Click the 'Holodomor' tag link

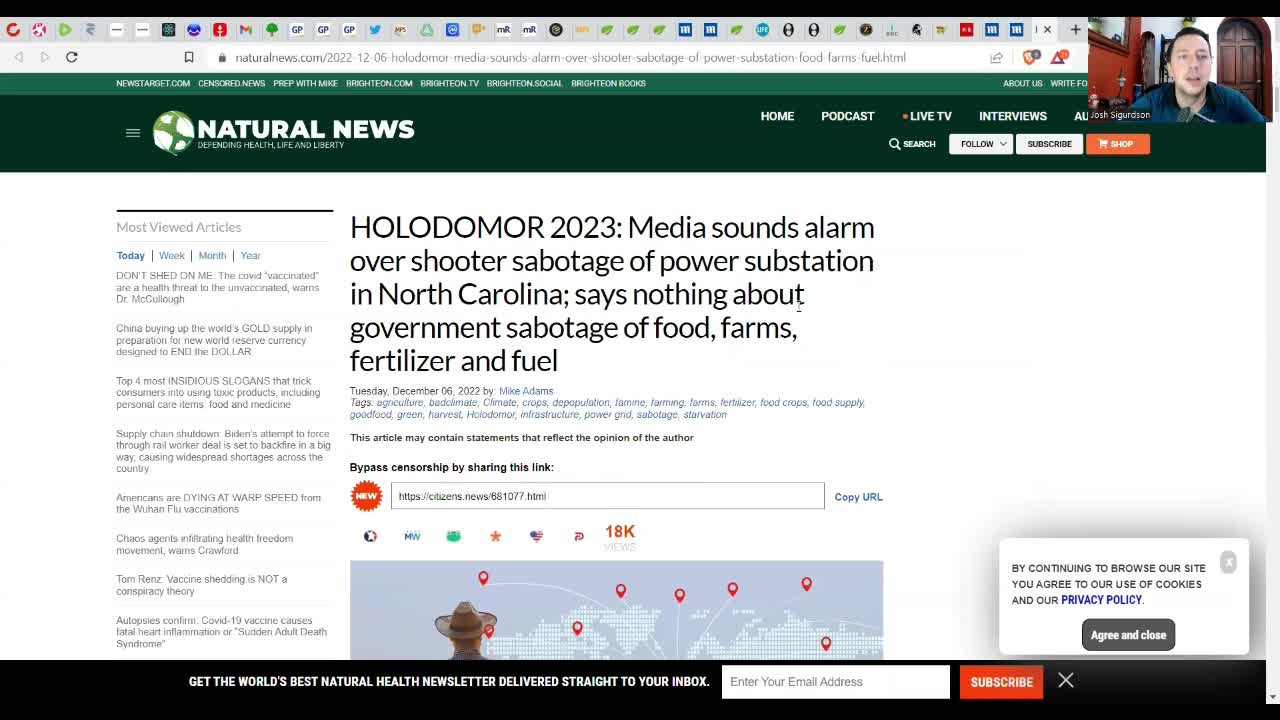(490, 414)
